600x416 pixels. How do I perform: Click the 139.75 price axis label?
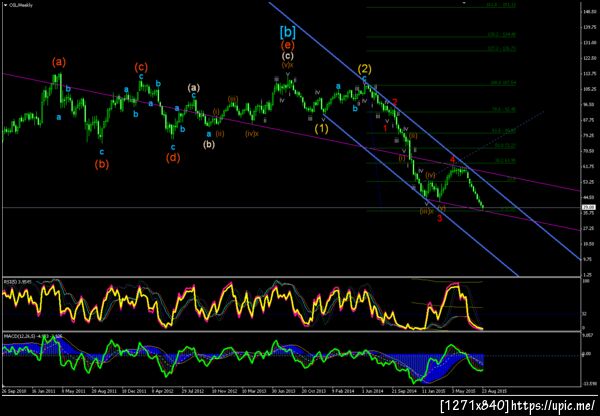pos(588,27)
